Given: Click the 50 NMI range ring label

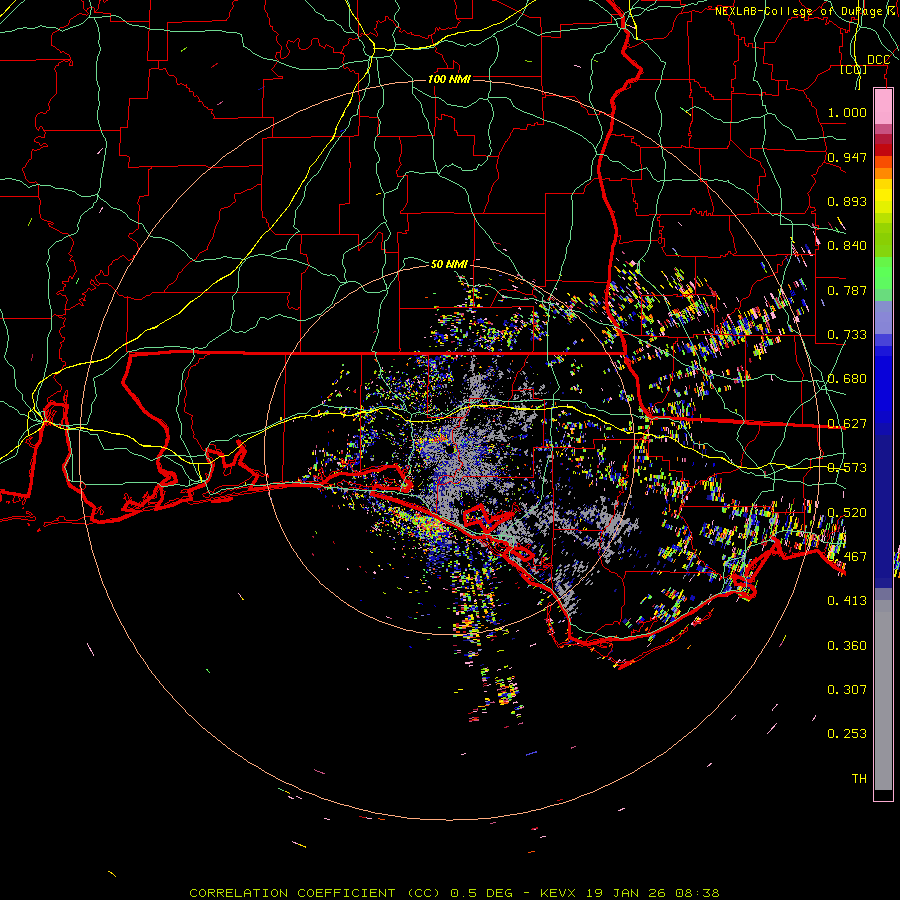Looking at the screenshot, I should 449,264.
